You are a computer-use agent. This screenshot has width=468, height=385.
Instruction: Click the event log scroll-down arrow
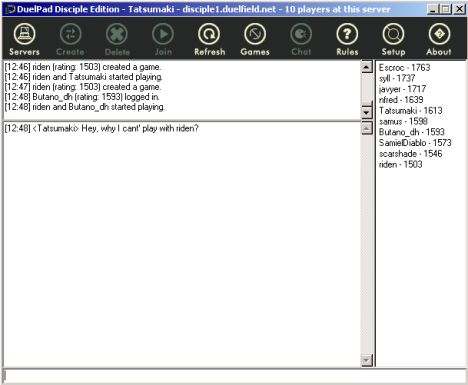(x=367, y=113)
